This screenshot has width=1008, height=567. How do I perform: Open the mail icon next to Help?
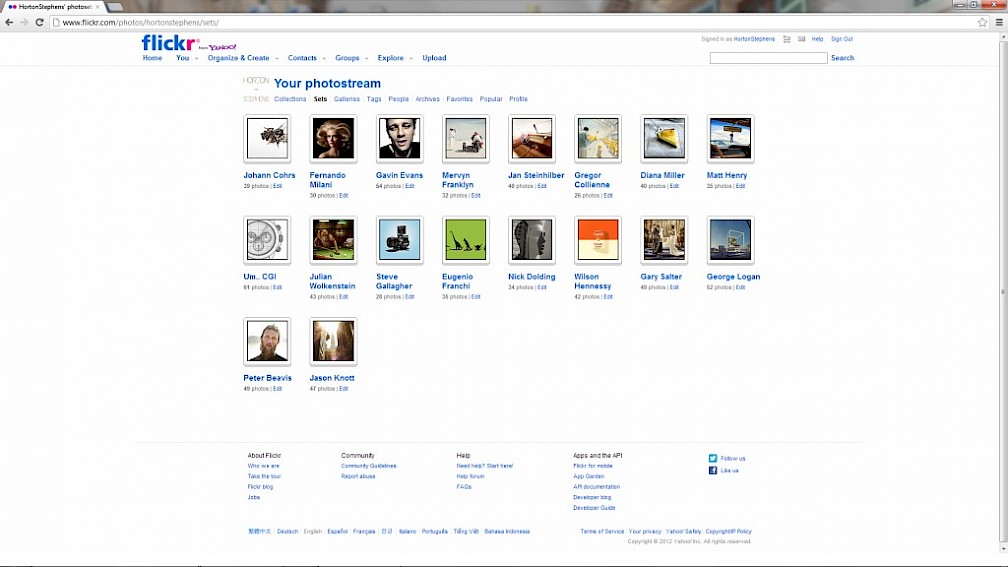point(801,39)
